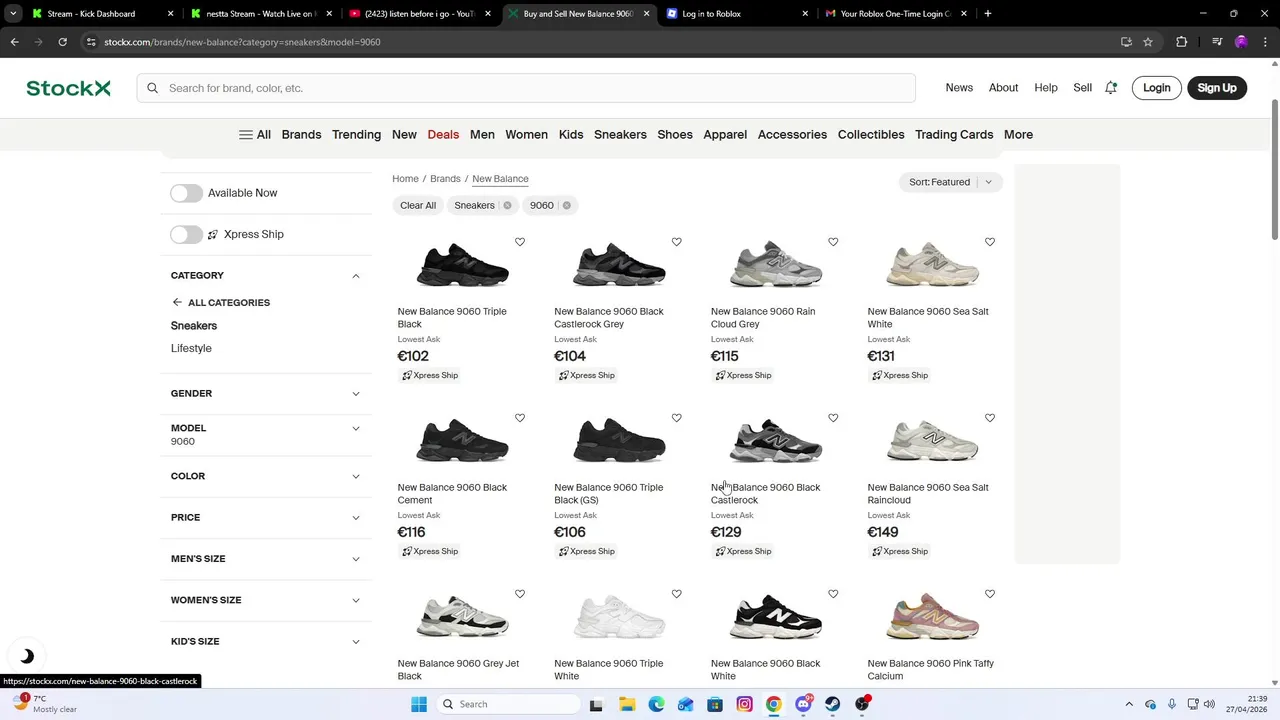Open Instagram from the taskbar
The image size is (1280, 720).
[744, 704]
